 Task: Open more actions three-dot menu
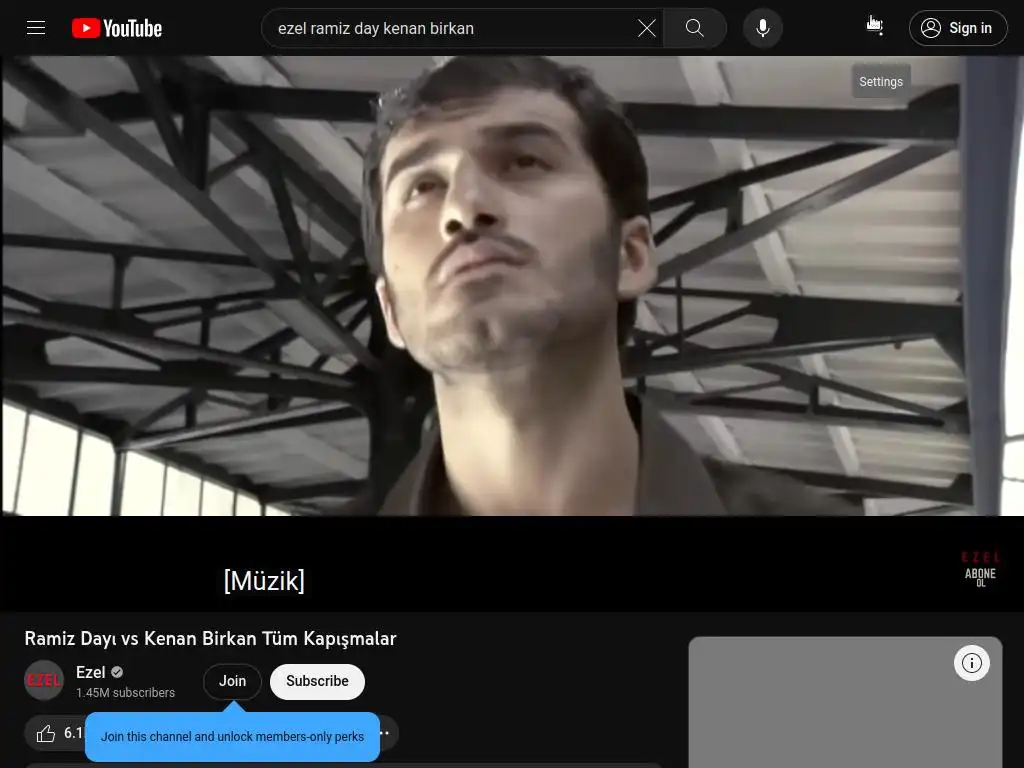[x=385, y=733]
